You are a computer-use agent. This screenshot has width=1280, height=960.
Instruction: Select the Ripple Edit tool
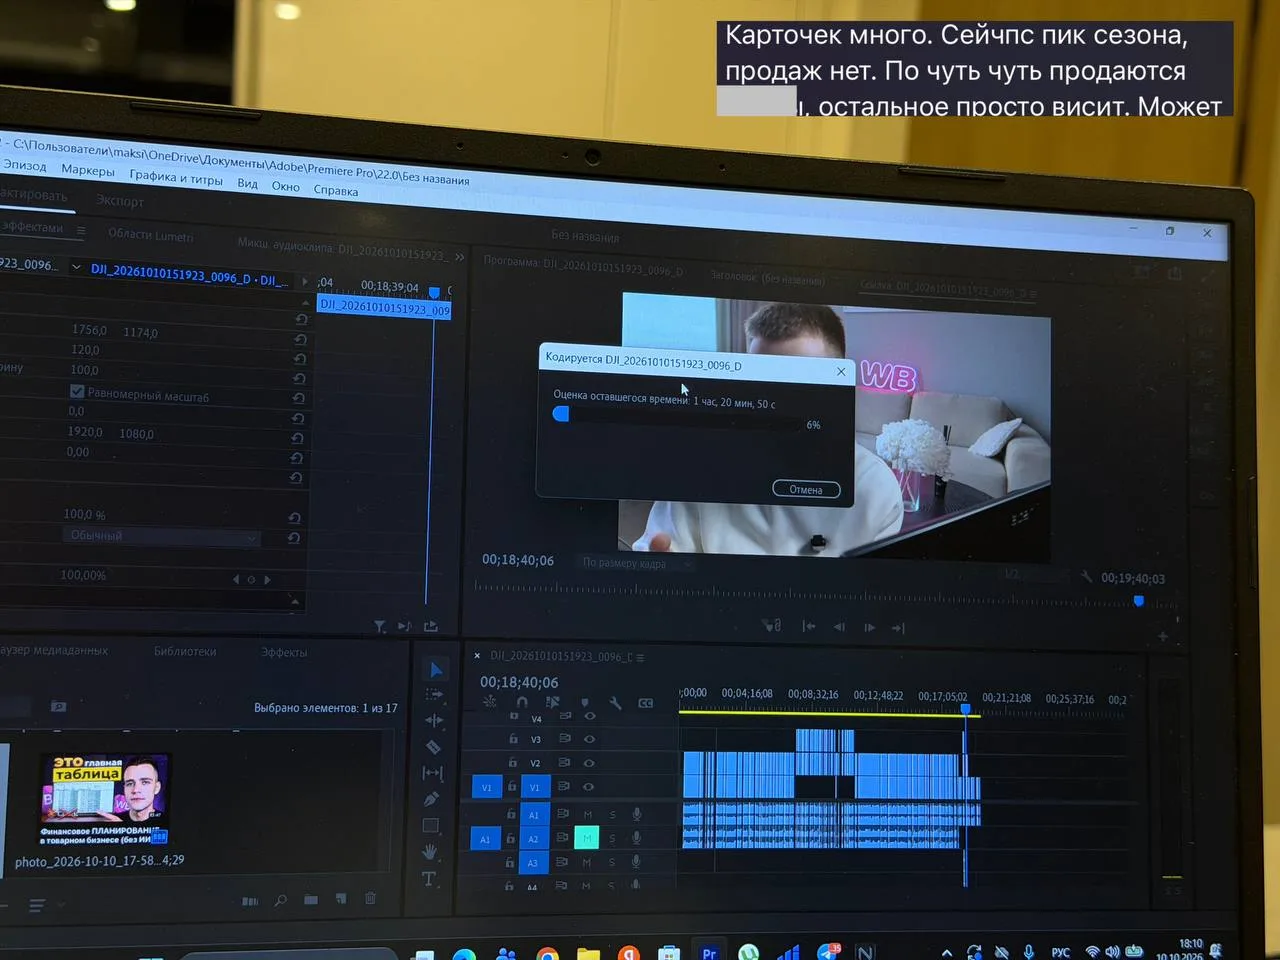(x=434, y=720)
